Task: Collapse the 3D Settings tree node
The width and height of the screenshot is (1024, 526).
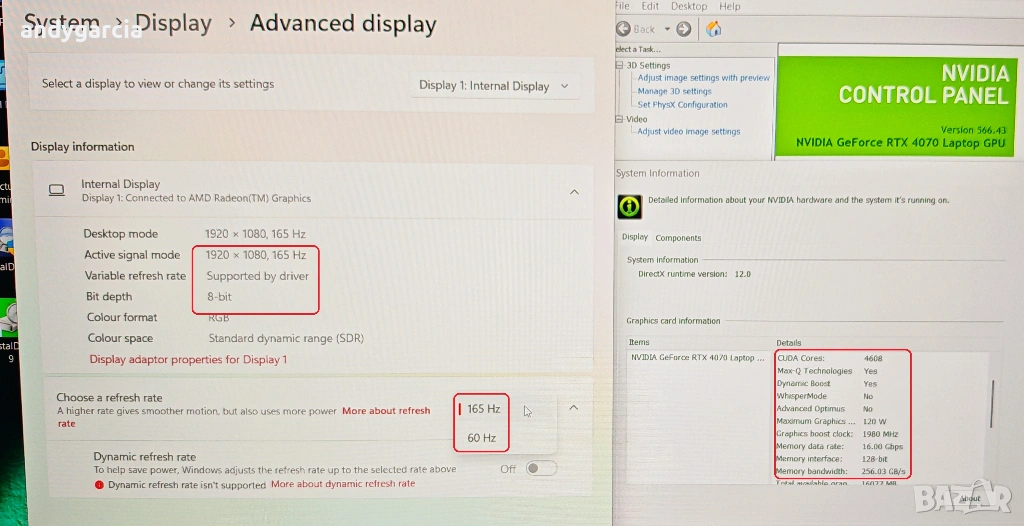Action: point(619,65)
